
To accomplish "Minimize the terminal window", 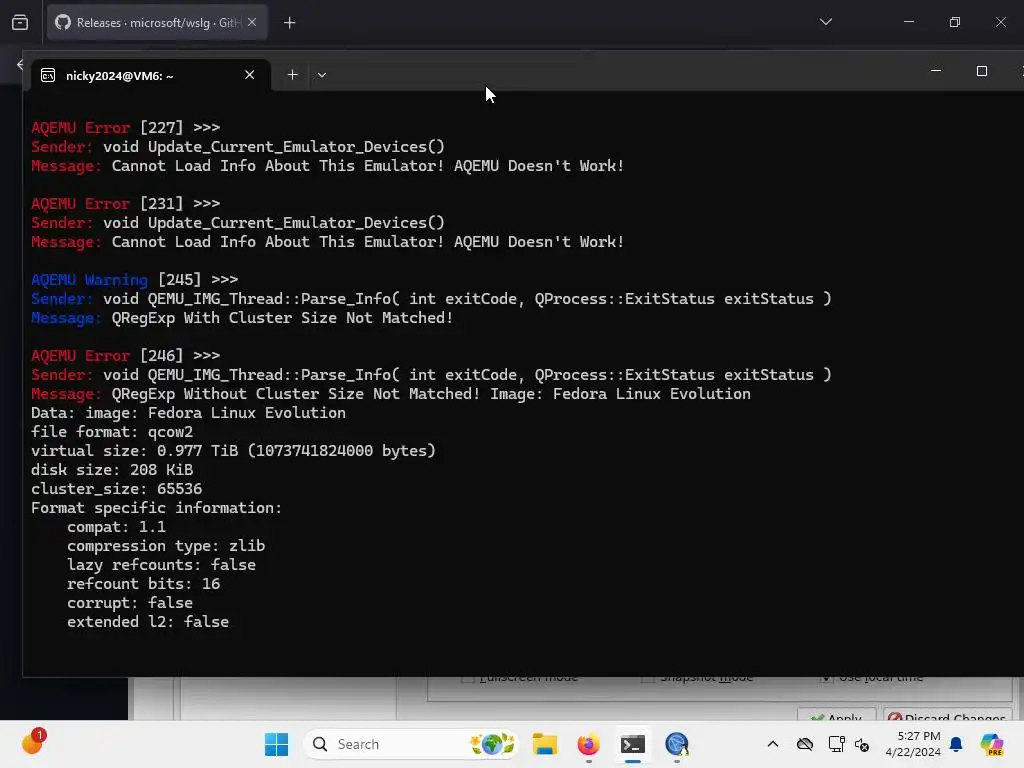I will [x=936, y=71].
